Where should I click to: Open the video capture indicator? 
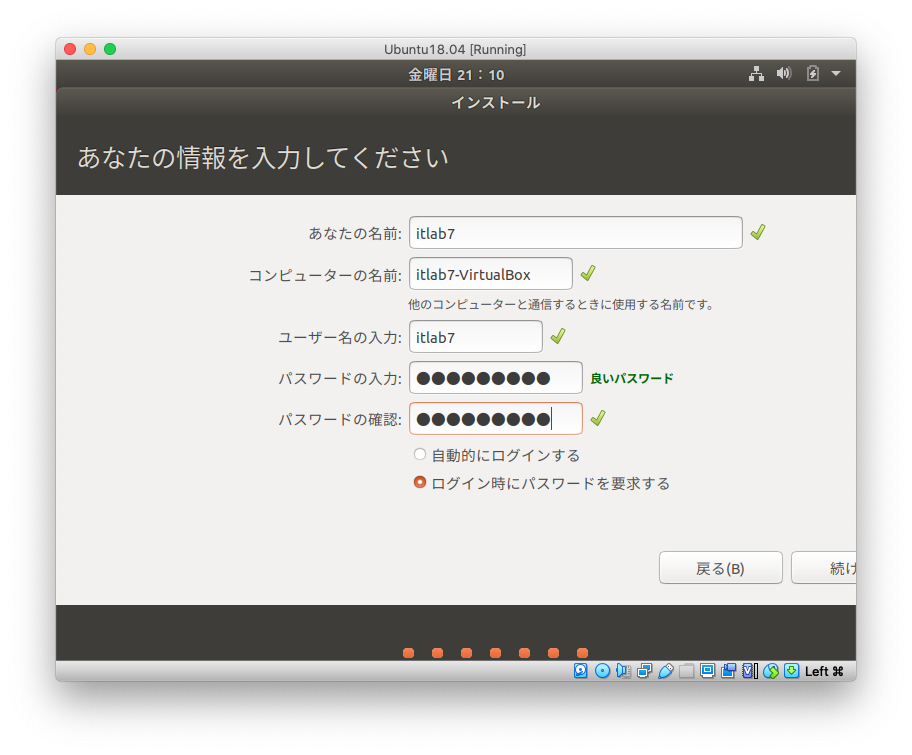tap(728, 671)
